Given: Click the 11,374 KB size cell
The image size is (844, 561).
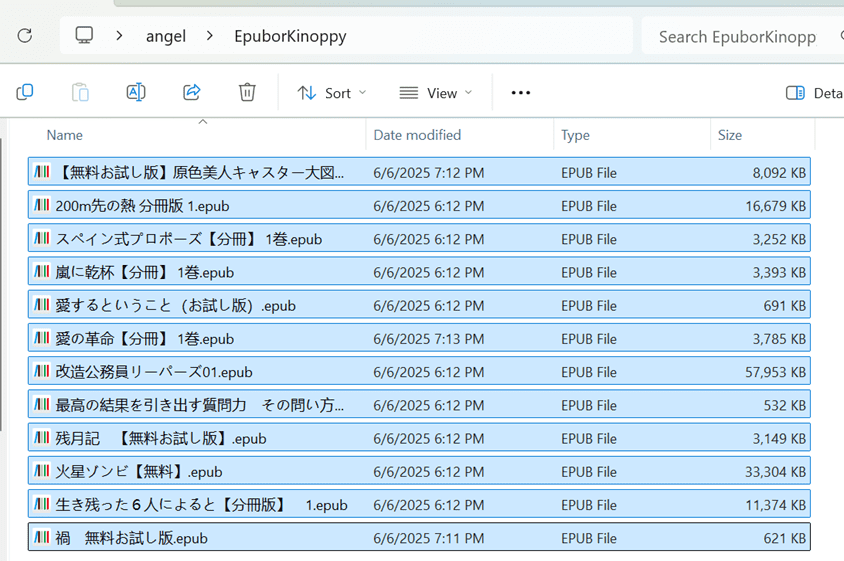Looking at the screenshot, I should click(775, 505).
